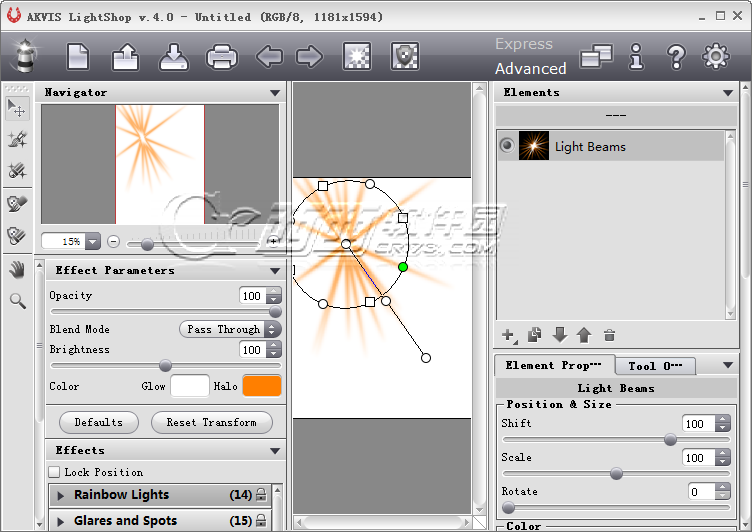Select the Light Beams element row

pyautogui.click(x=610, y=146)
